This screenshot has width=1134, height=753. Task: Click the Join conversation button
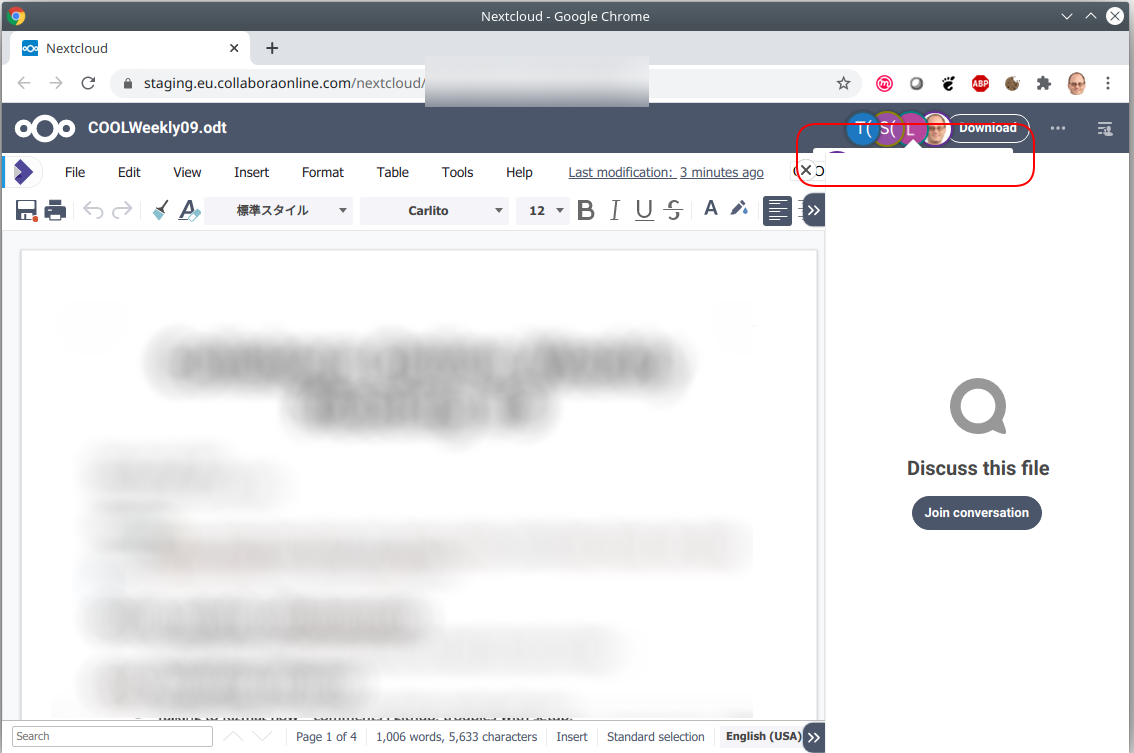click(976, 513)
